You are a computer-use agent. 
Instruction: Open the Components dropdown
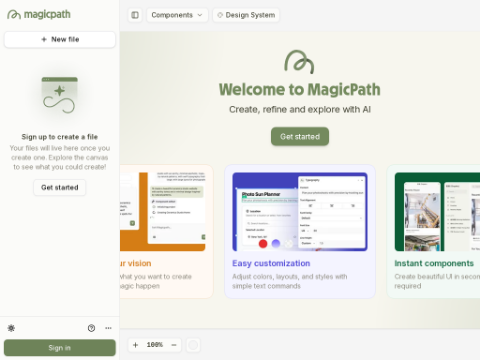[x=177, y=15]
